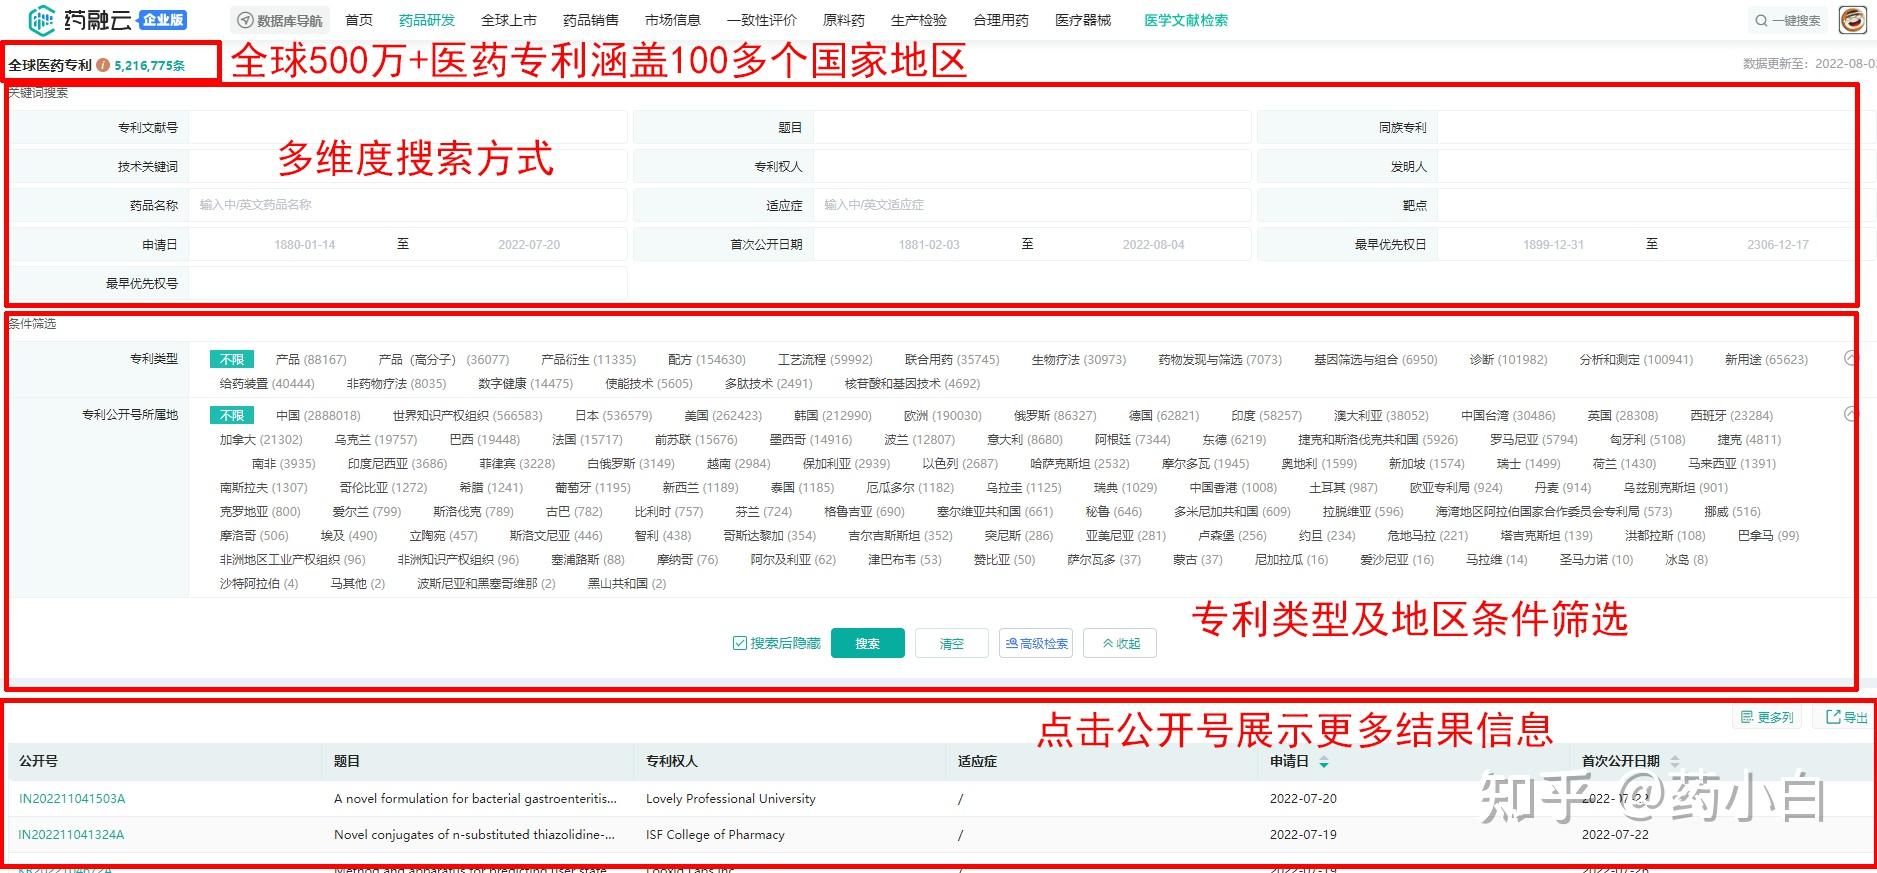Click the 药融云 logo icon
The image size is (1877, 873).
41,19
